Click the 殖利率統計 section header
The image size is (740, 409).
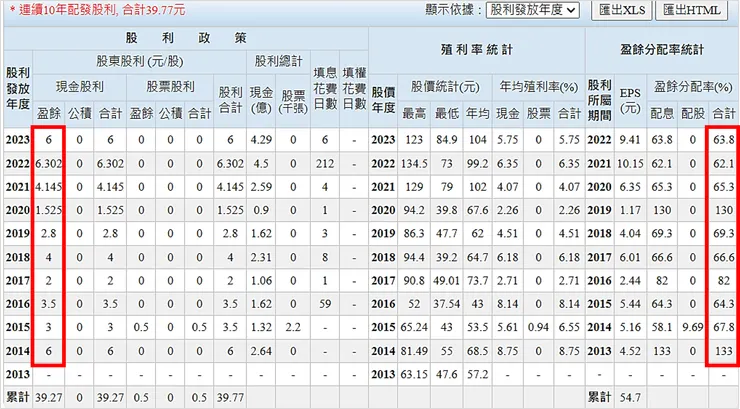coord(477,50)
